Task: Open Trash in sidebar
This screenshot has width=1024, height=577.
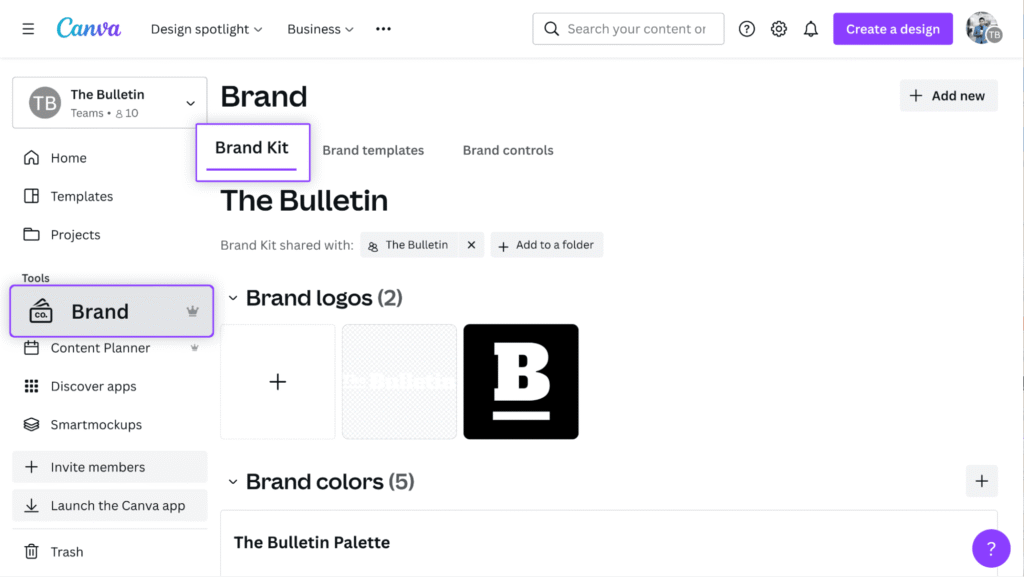Action: click(67, 552)
